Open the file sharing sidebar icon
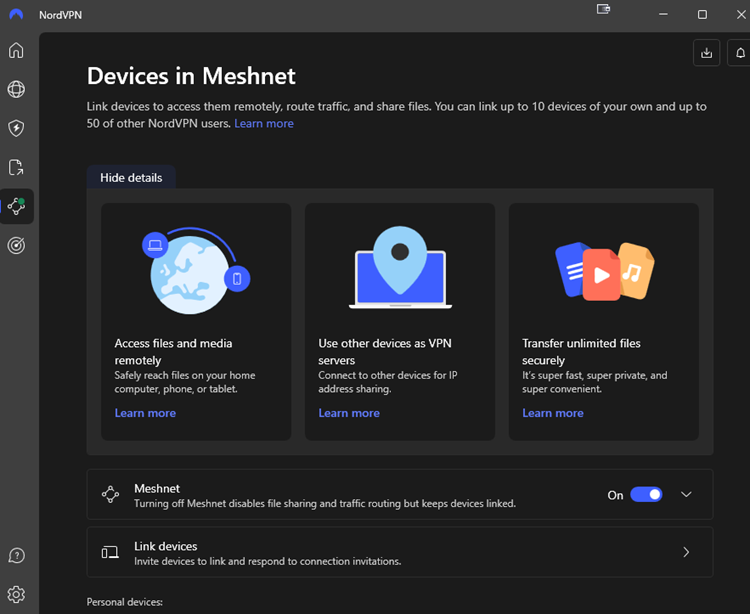This screenshot has height=614, width=750. 16,167
